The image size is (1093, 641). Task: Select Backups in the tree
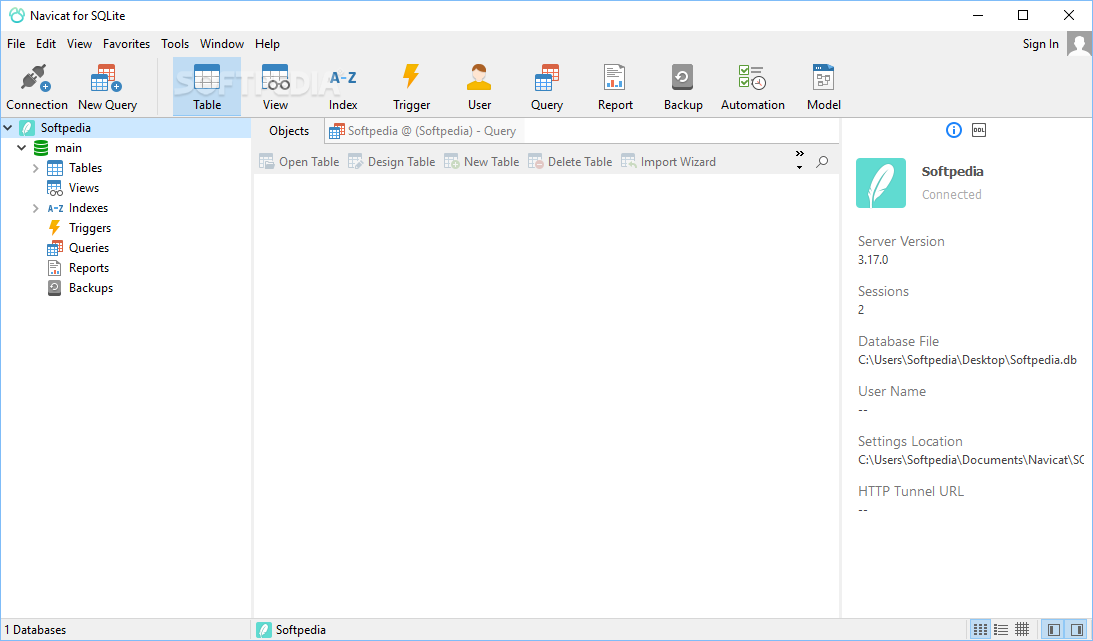pyautogui.click(x=91, y=288)
